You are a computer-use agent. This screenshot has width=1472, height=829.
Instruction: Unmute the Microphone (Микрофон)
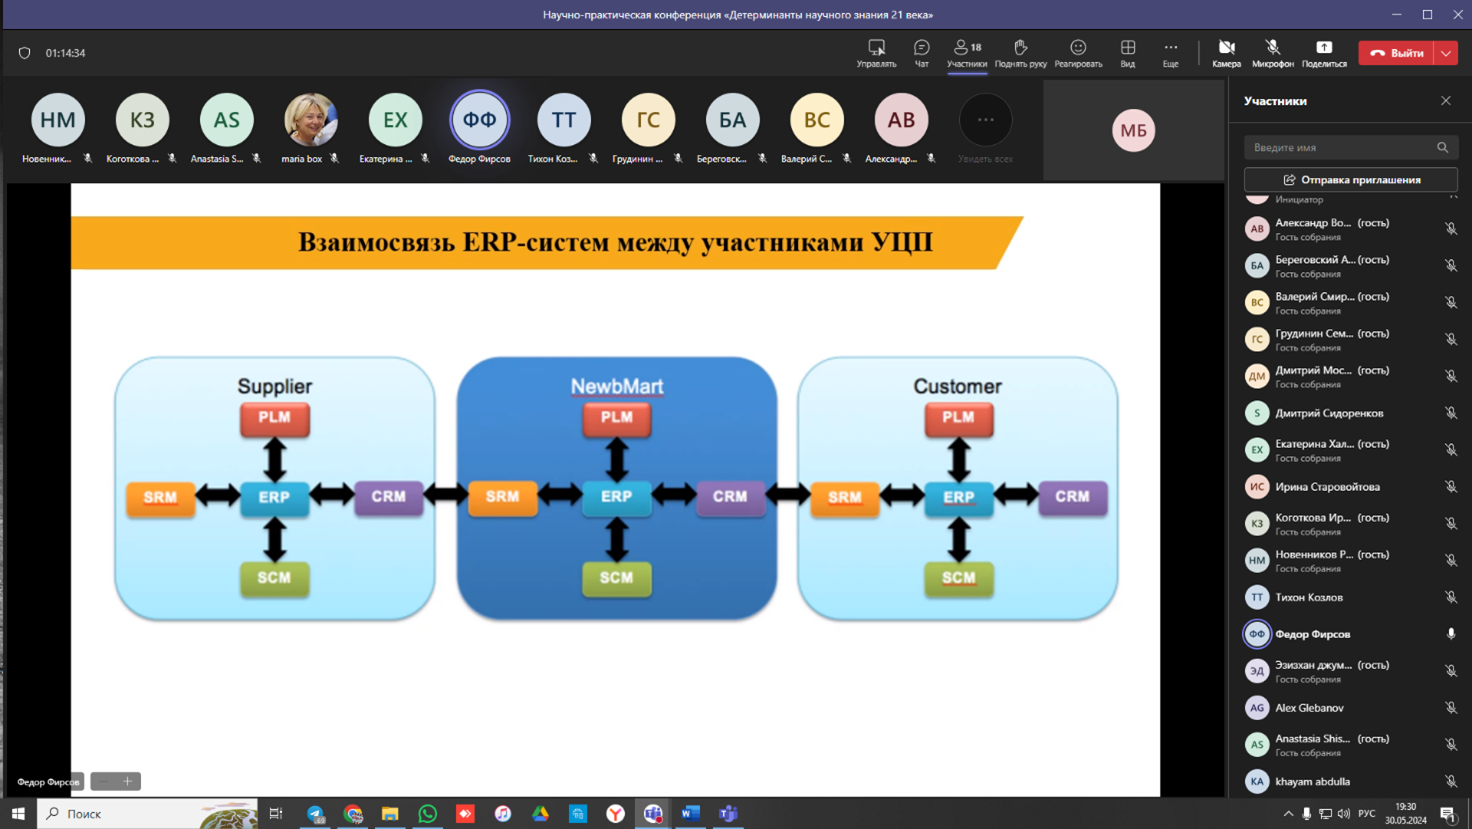coord(1272,53)
